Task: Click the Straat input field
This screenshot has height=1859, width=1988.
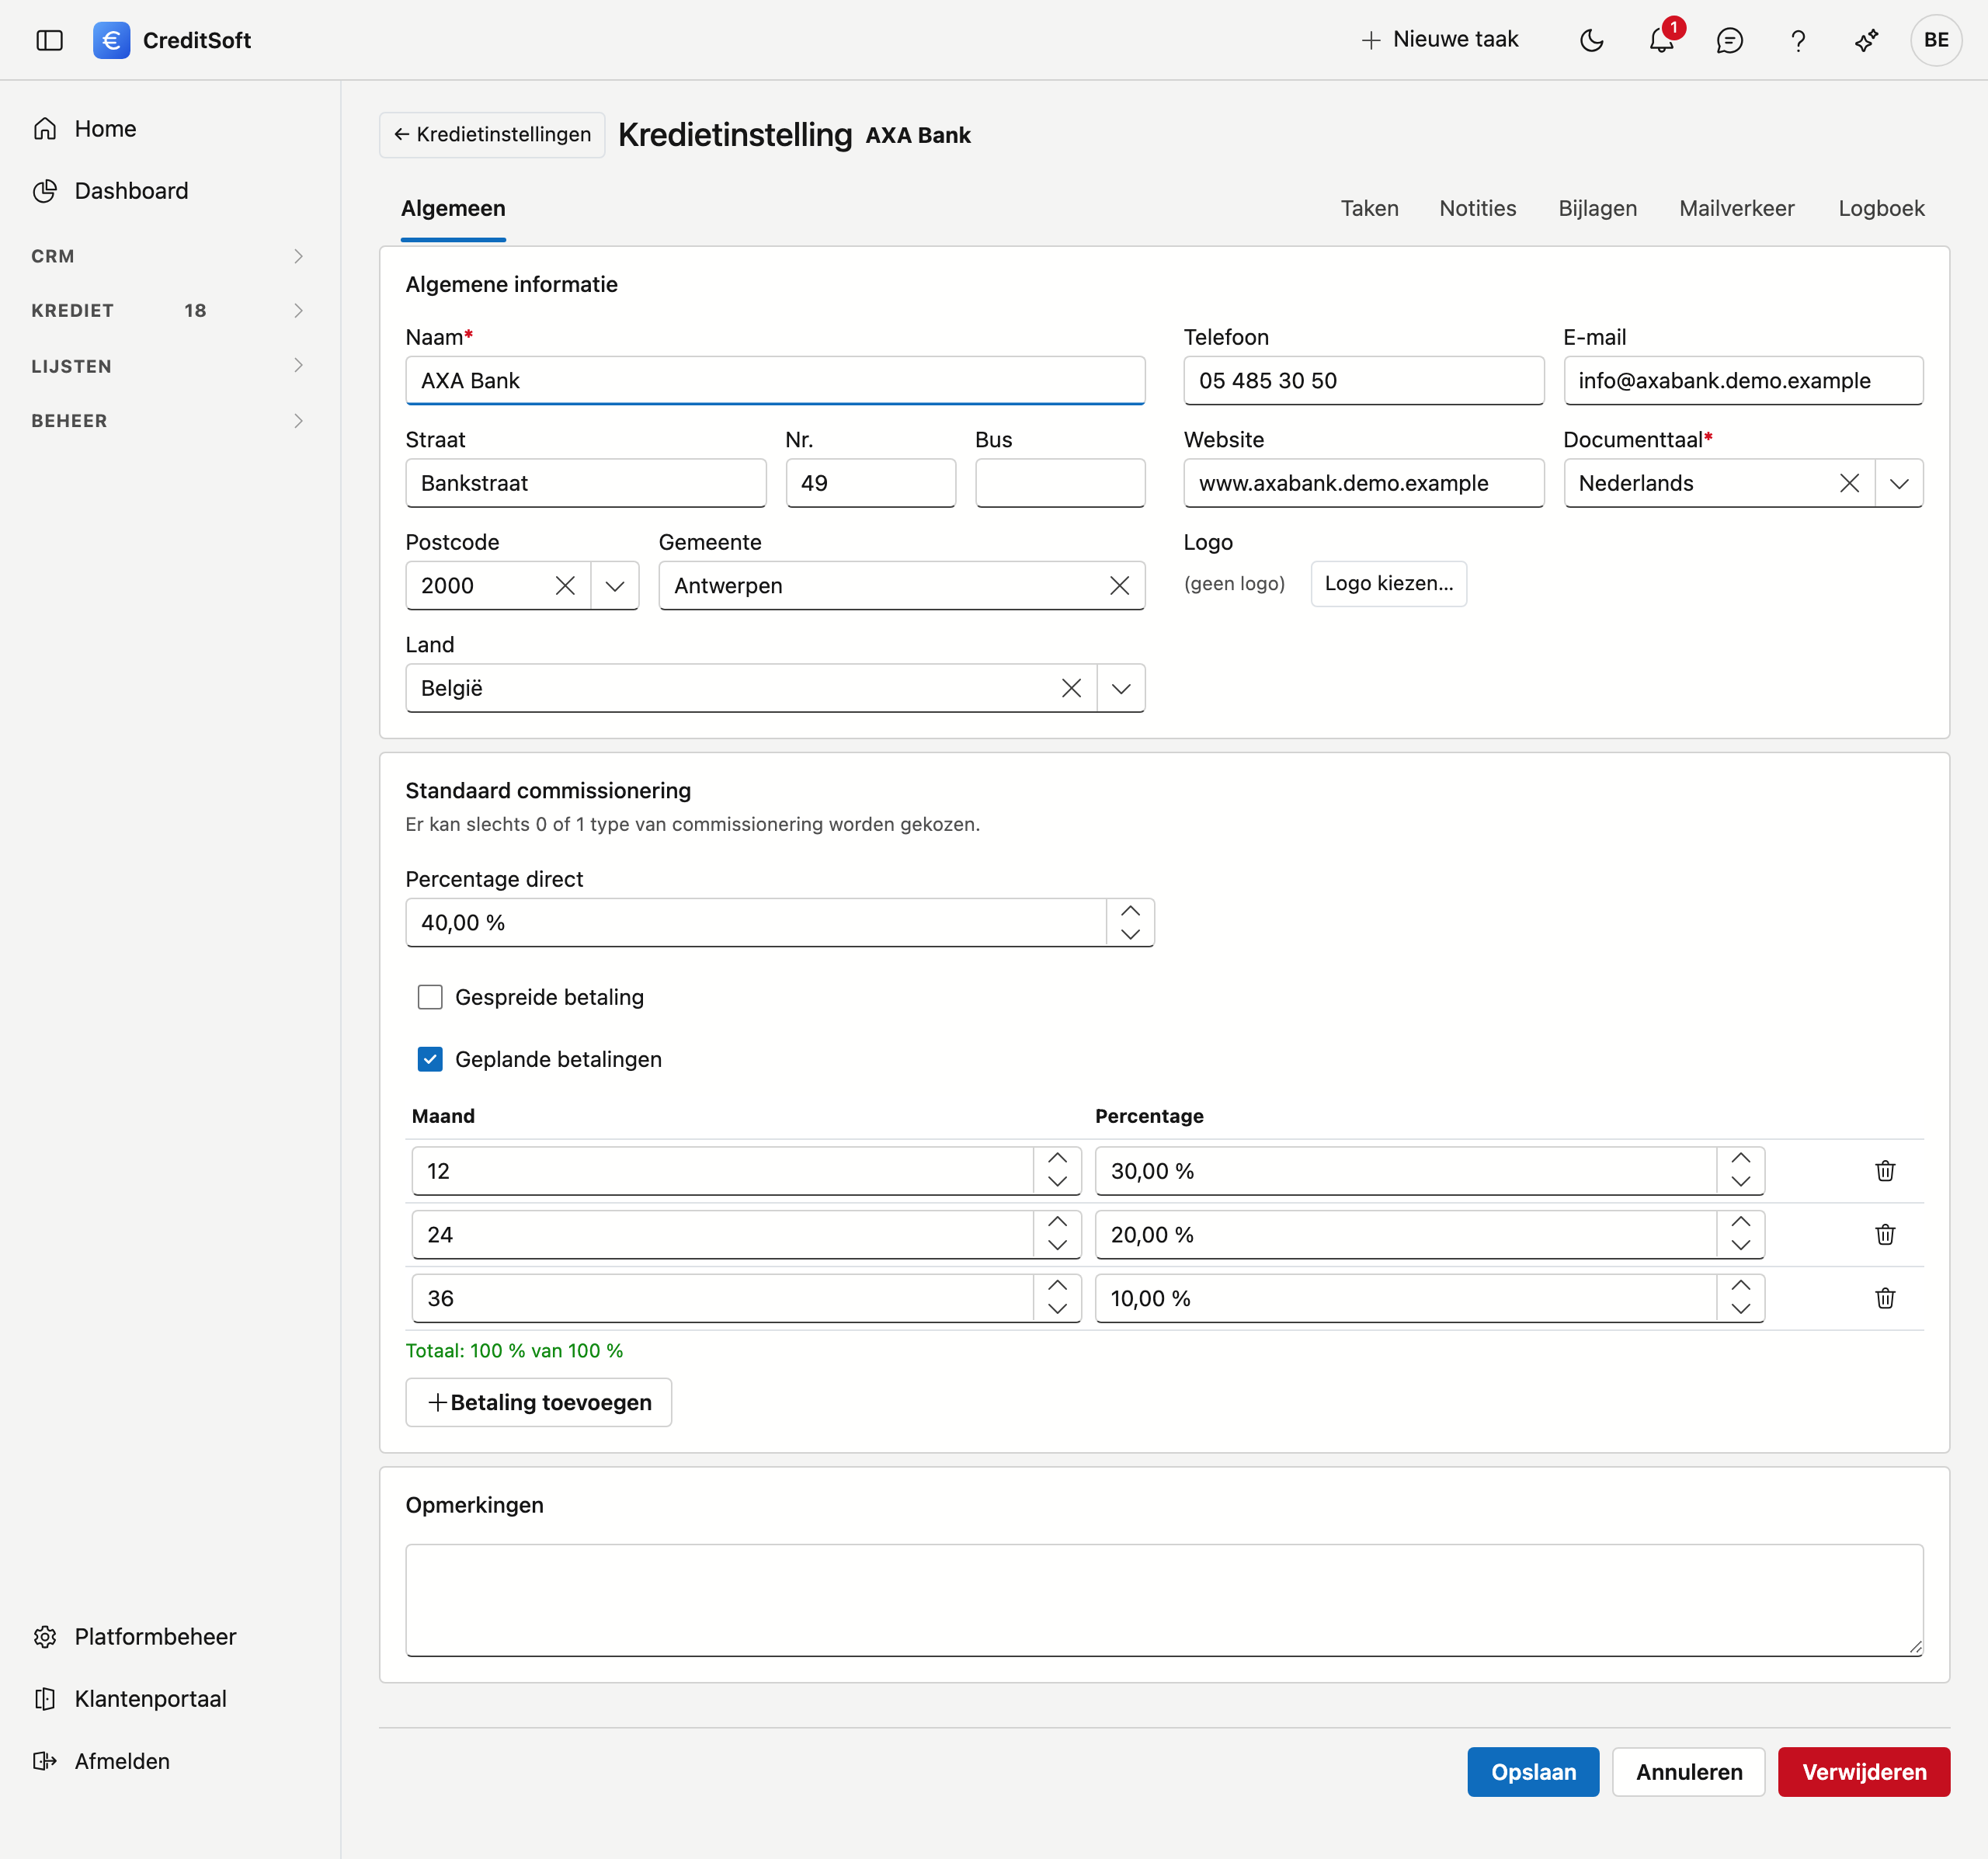Action: (586, 483)
